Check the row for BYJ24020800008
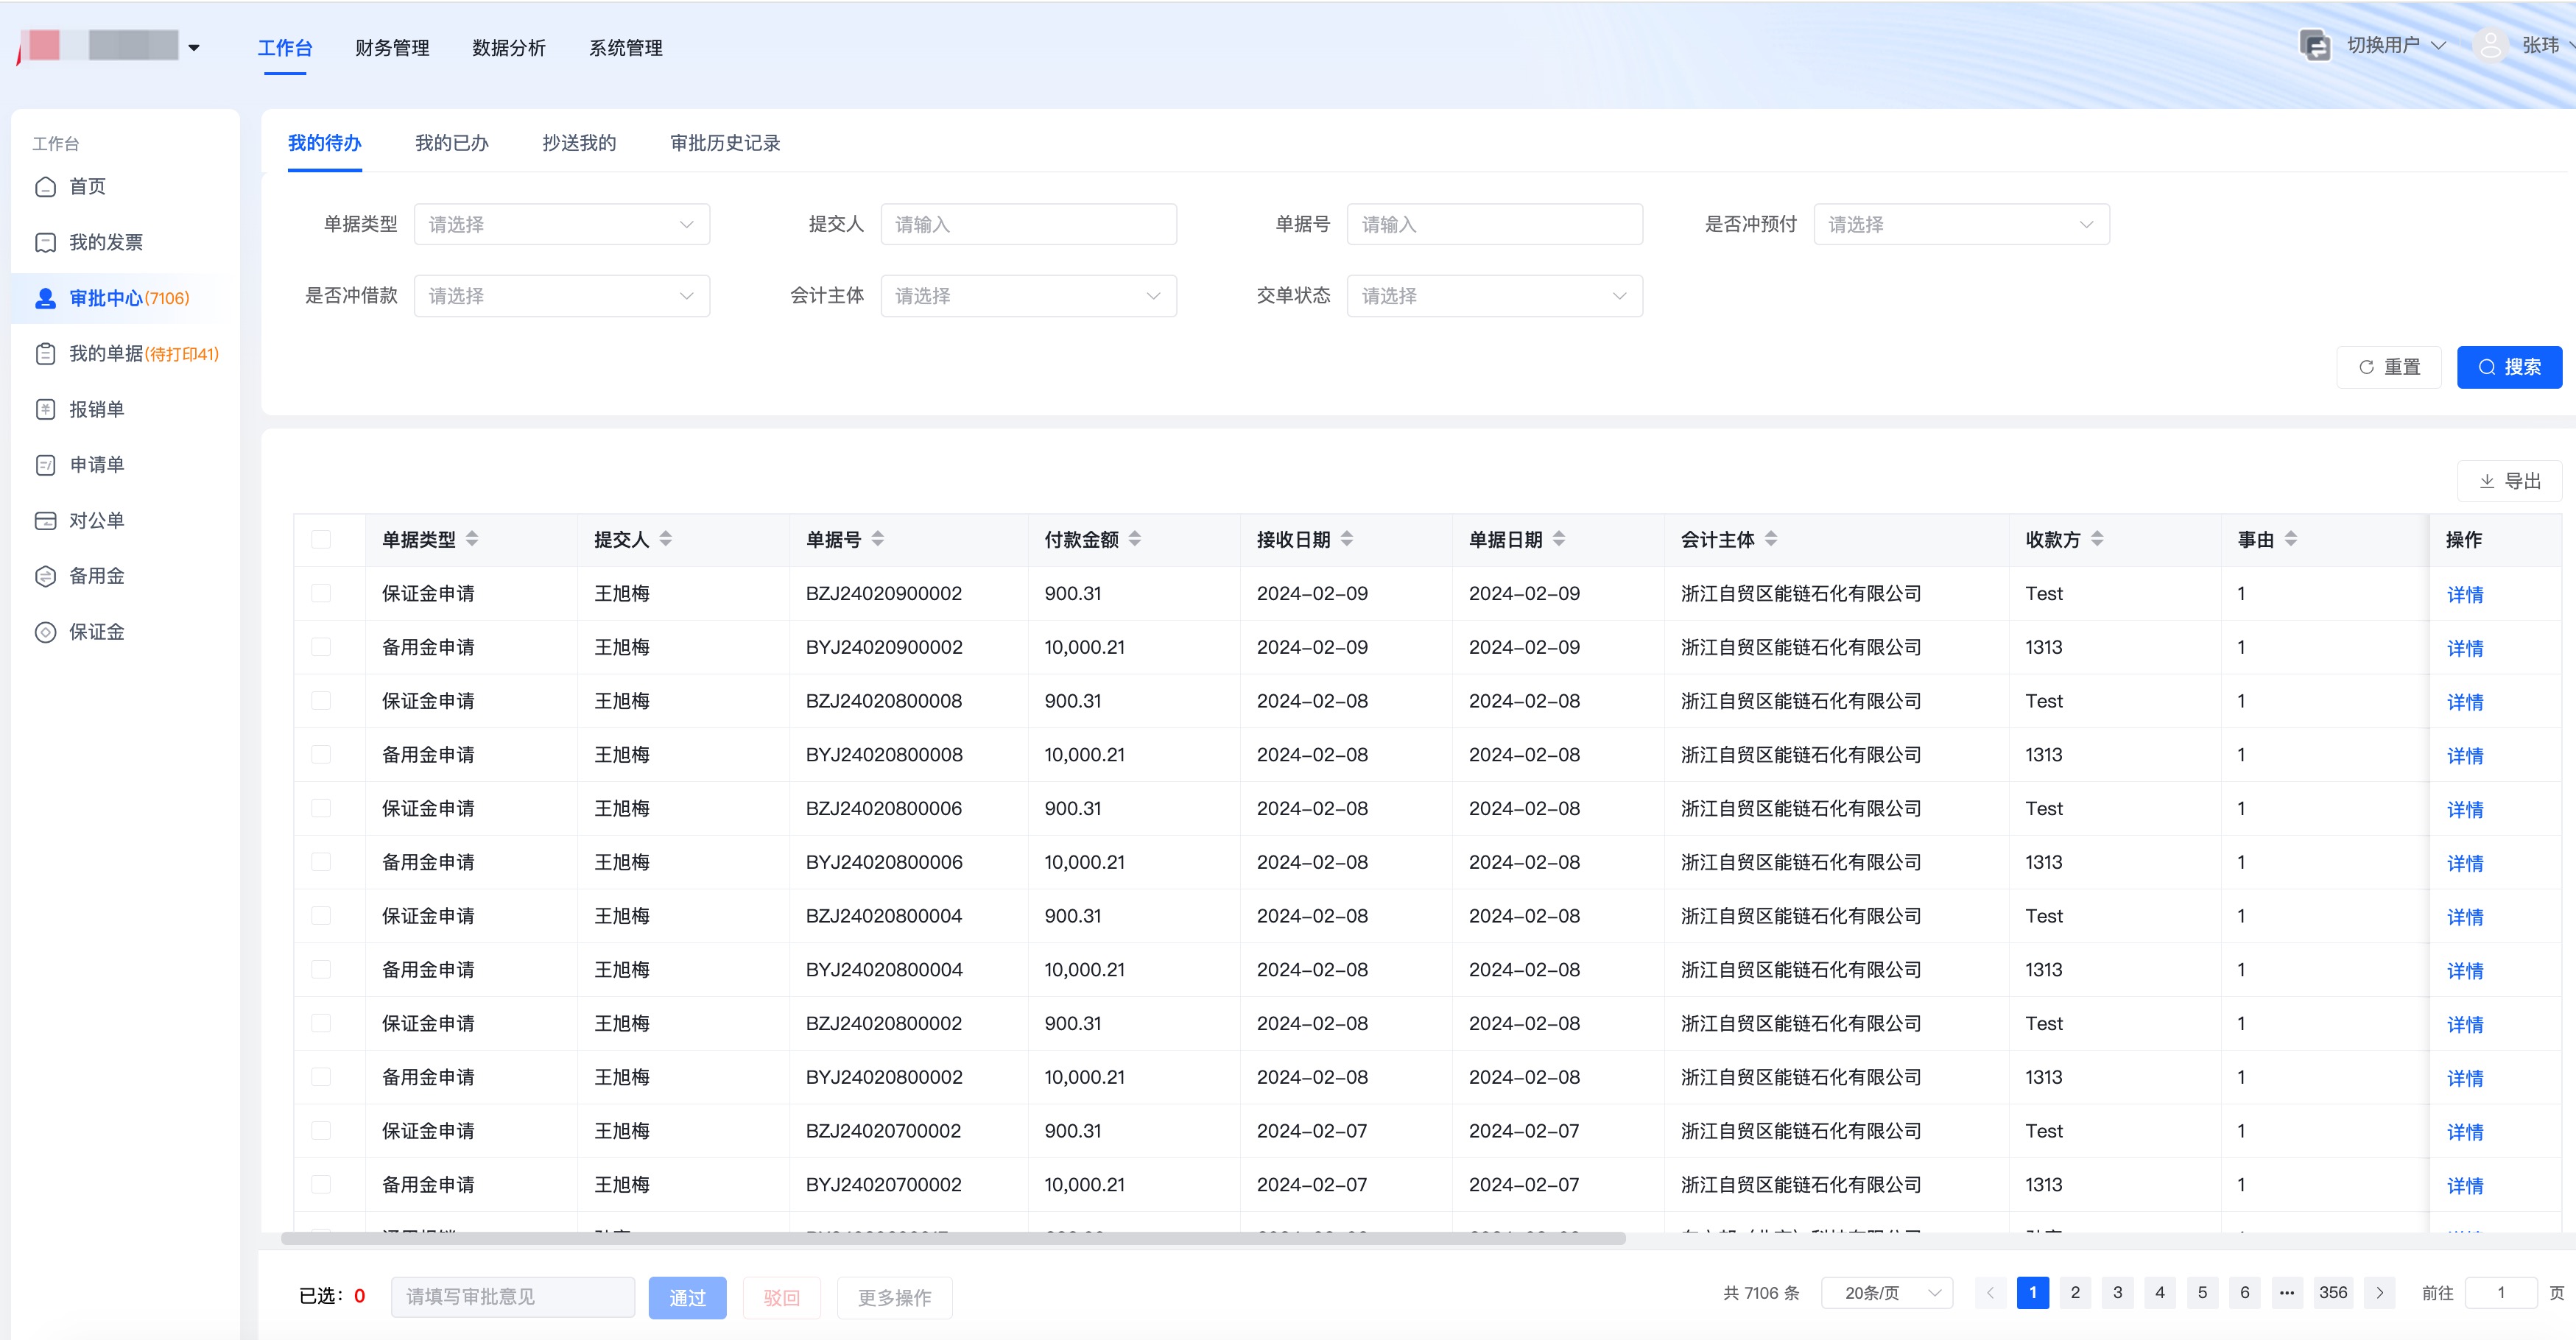 [321, 754]
